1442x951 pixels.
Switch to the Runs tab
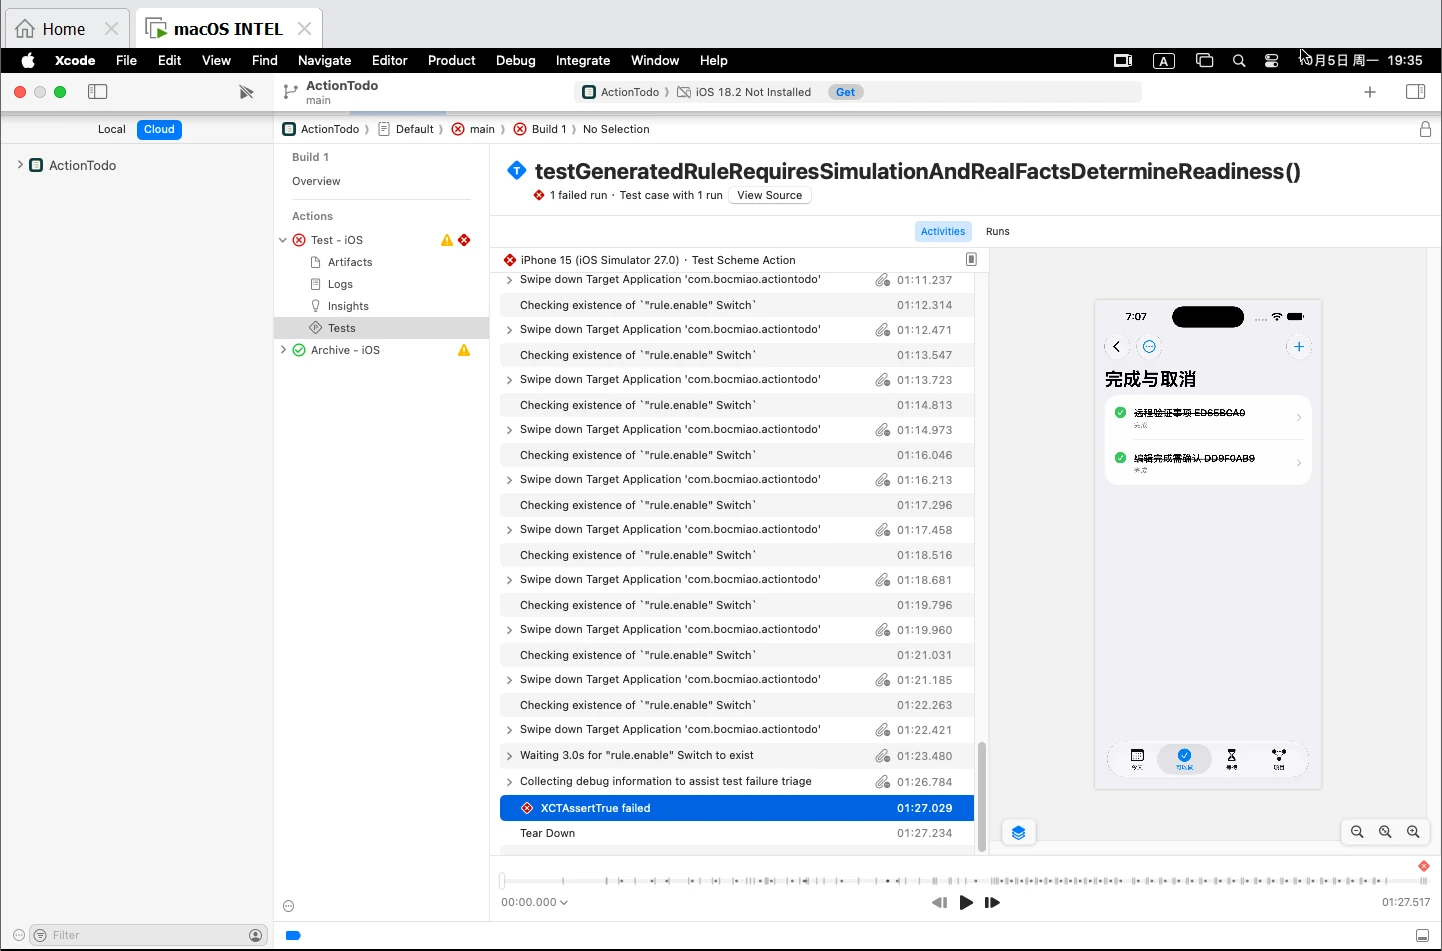click(997, 231)
